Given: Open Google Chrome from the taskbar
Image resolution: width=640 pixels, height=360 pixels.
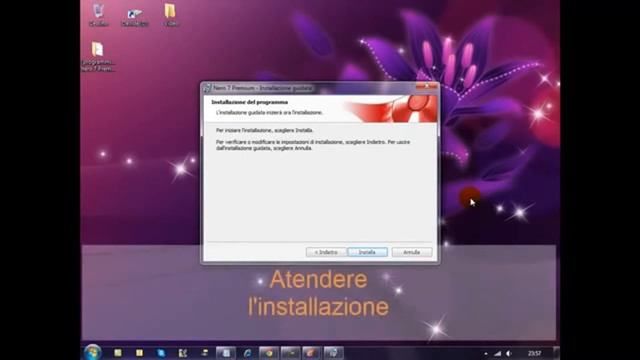Looking at the screenshot, I should point(269,353).
